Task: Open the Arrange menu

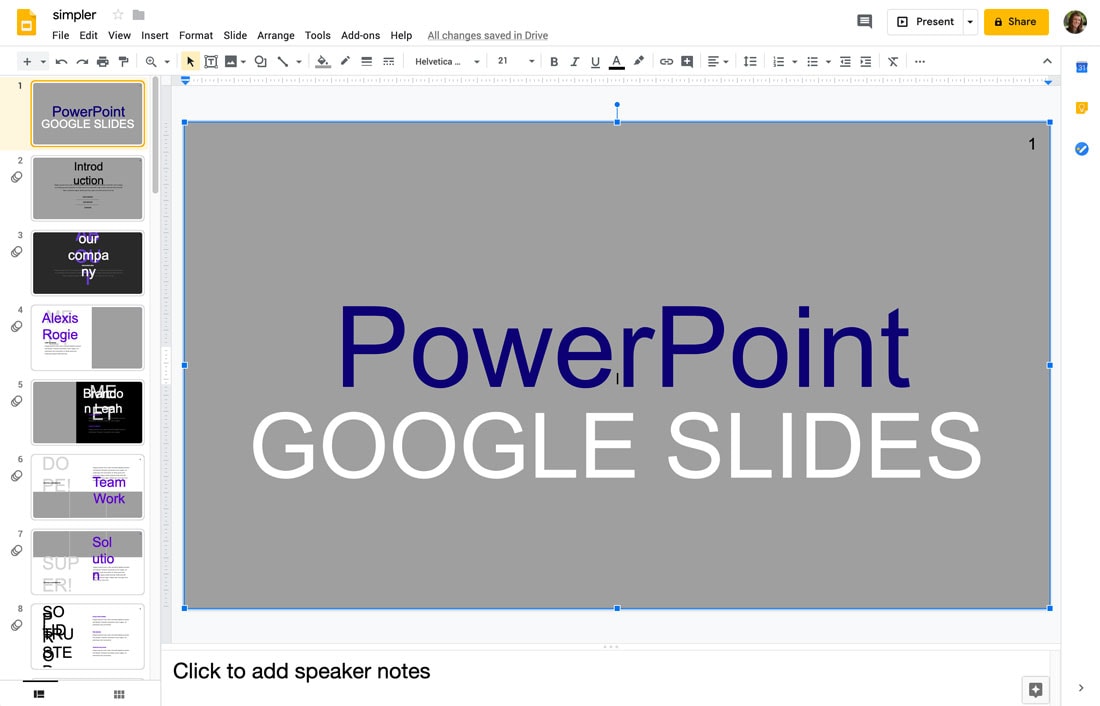Action: [276, 35]
